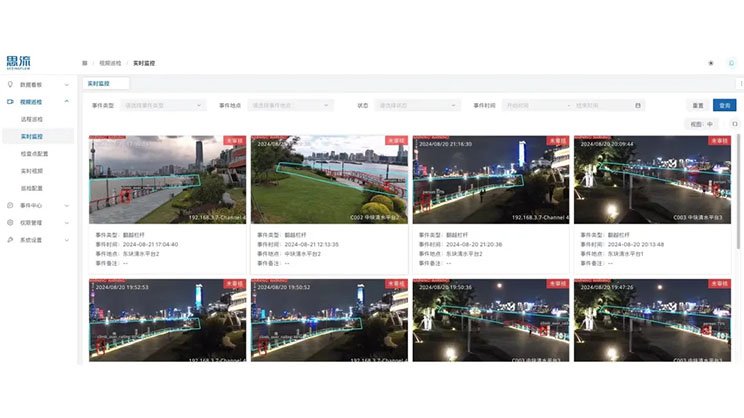Open the tab options icon at the tab bar's right end
This screenshot has width=744, height=418.
coord(741,84)
